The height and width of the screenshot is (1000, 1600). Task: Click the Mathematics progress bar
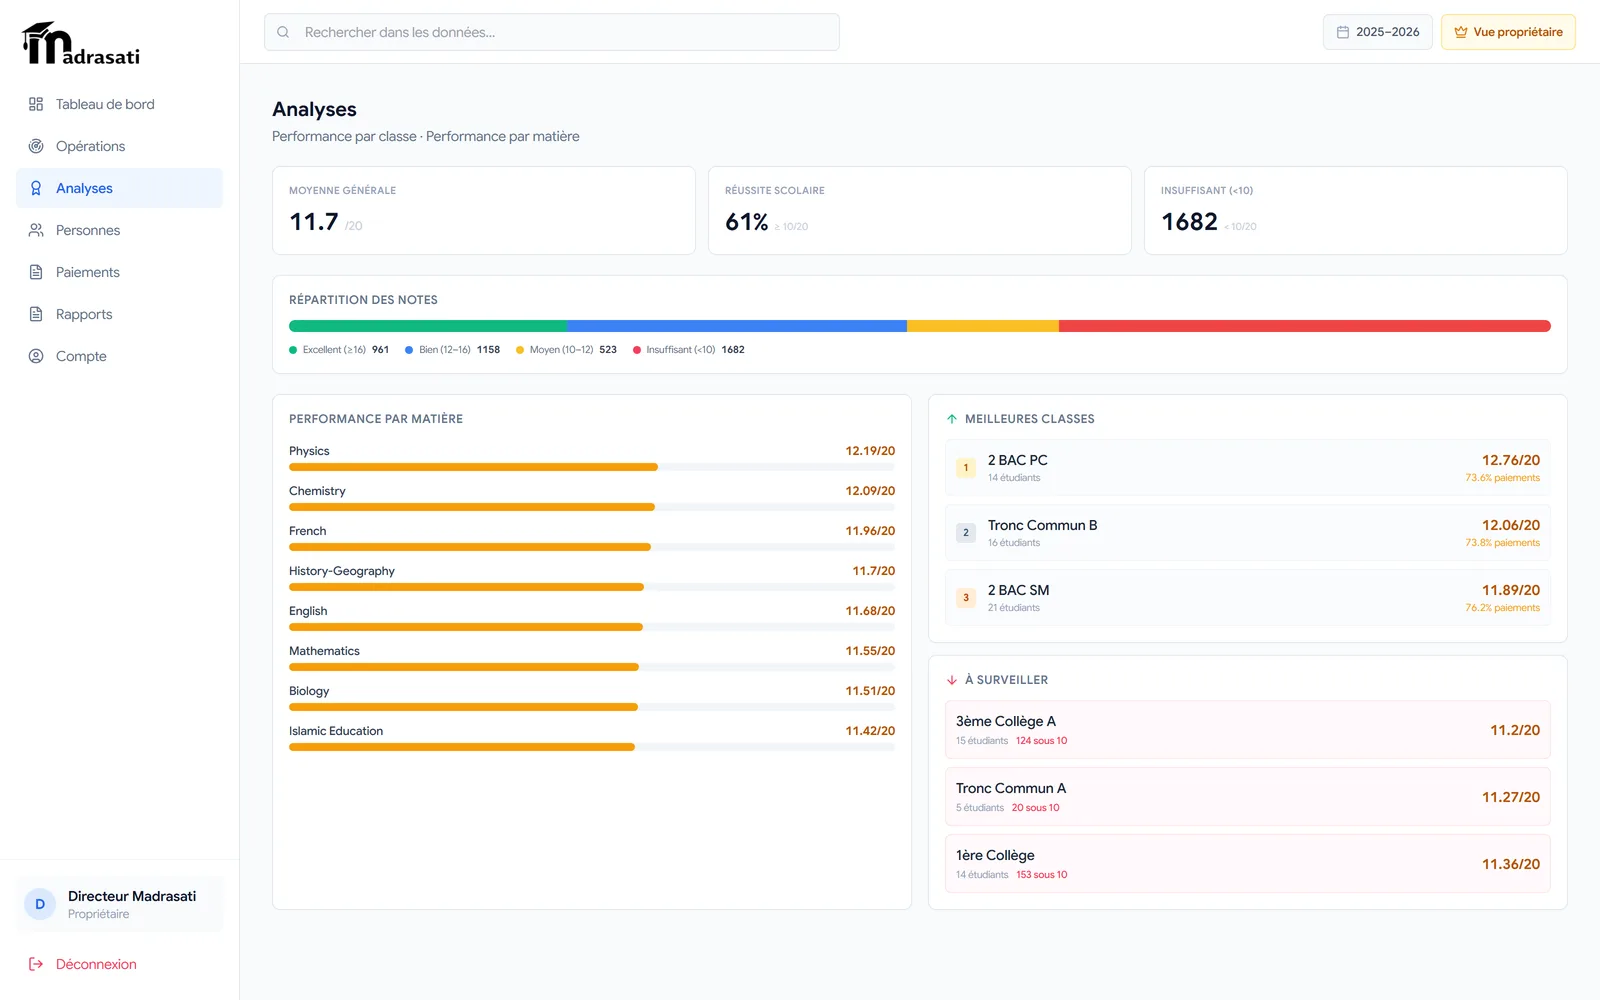click(x=592, y=667)
